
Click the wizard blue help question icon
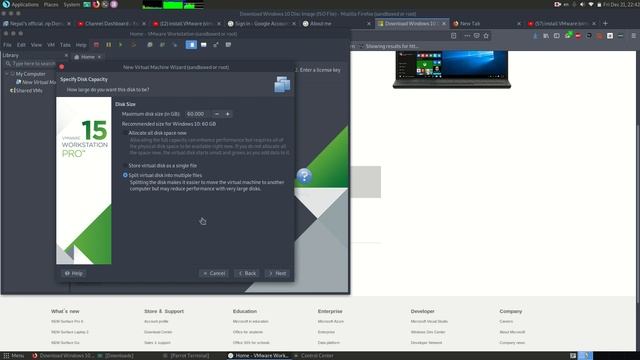(304, 176)
